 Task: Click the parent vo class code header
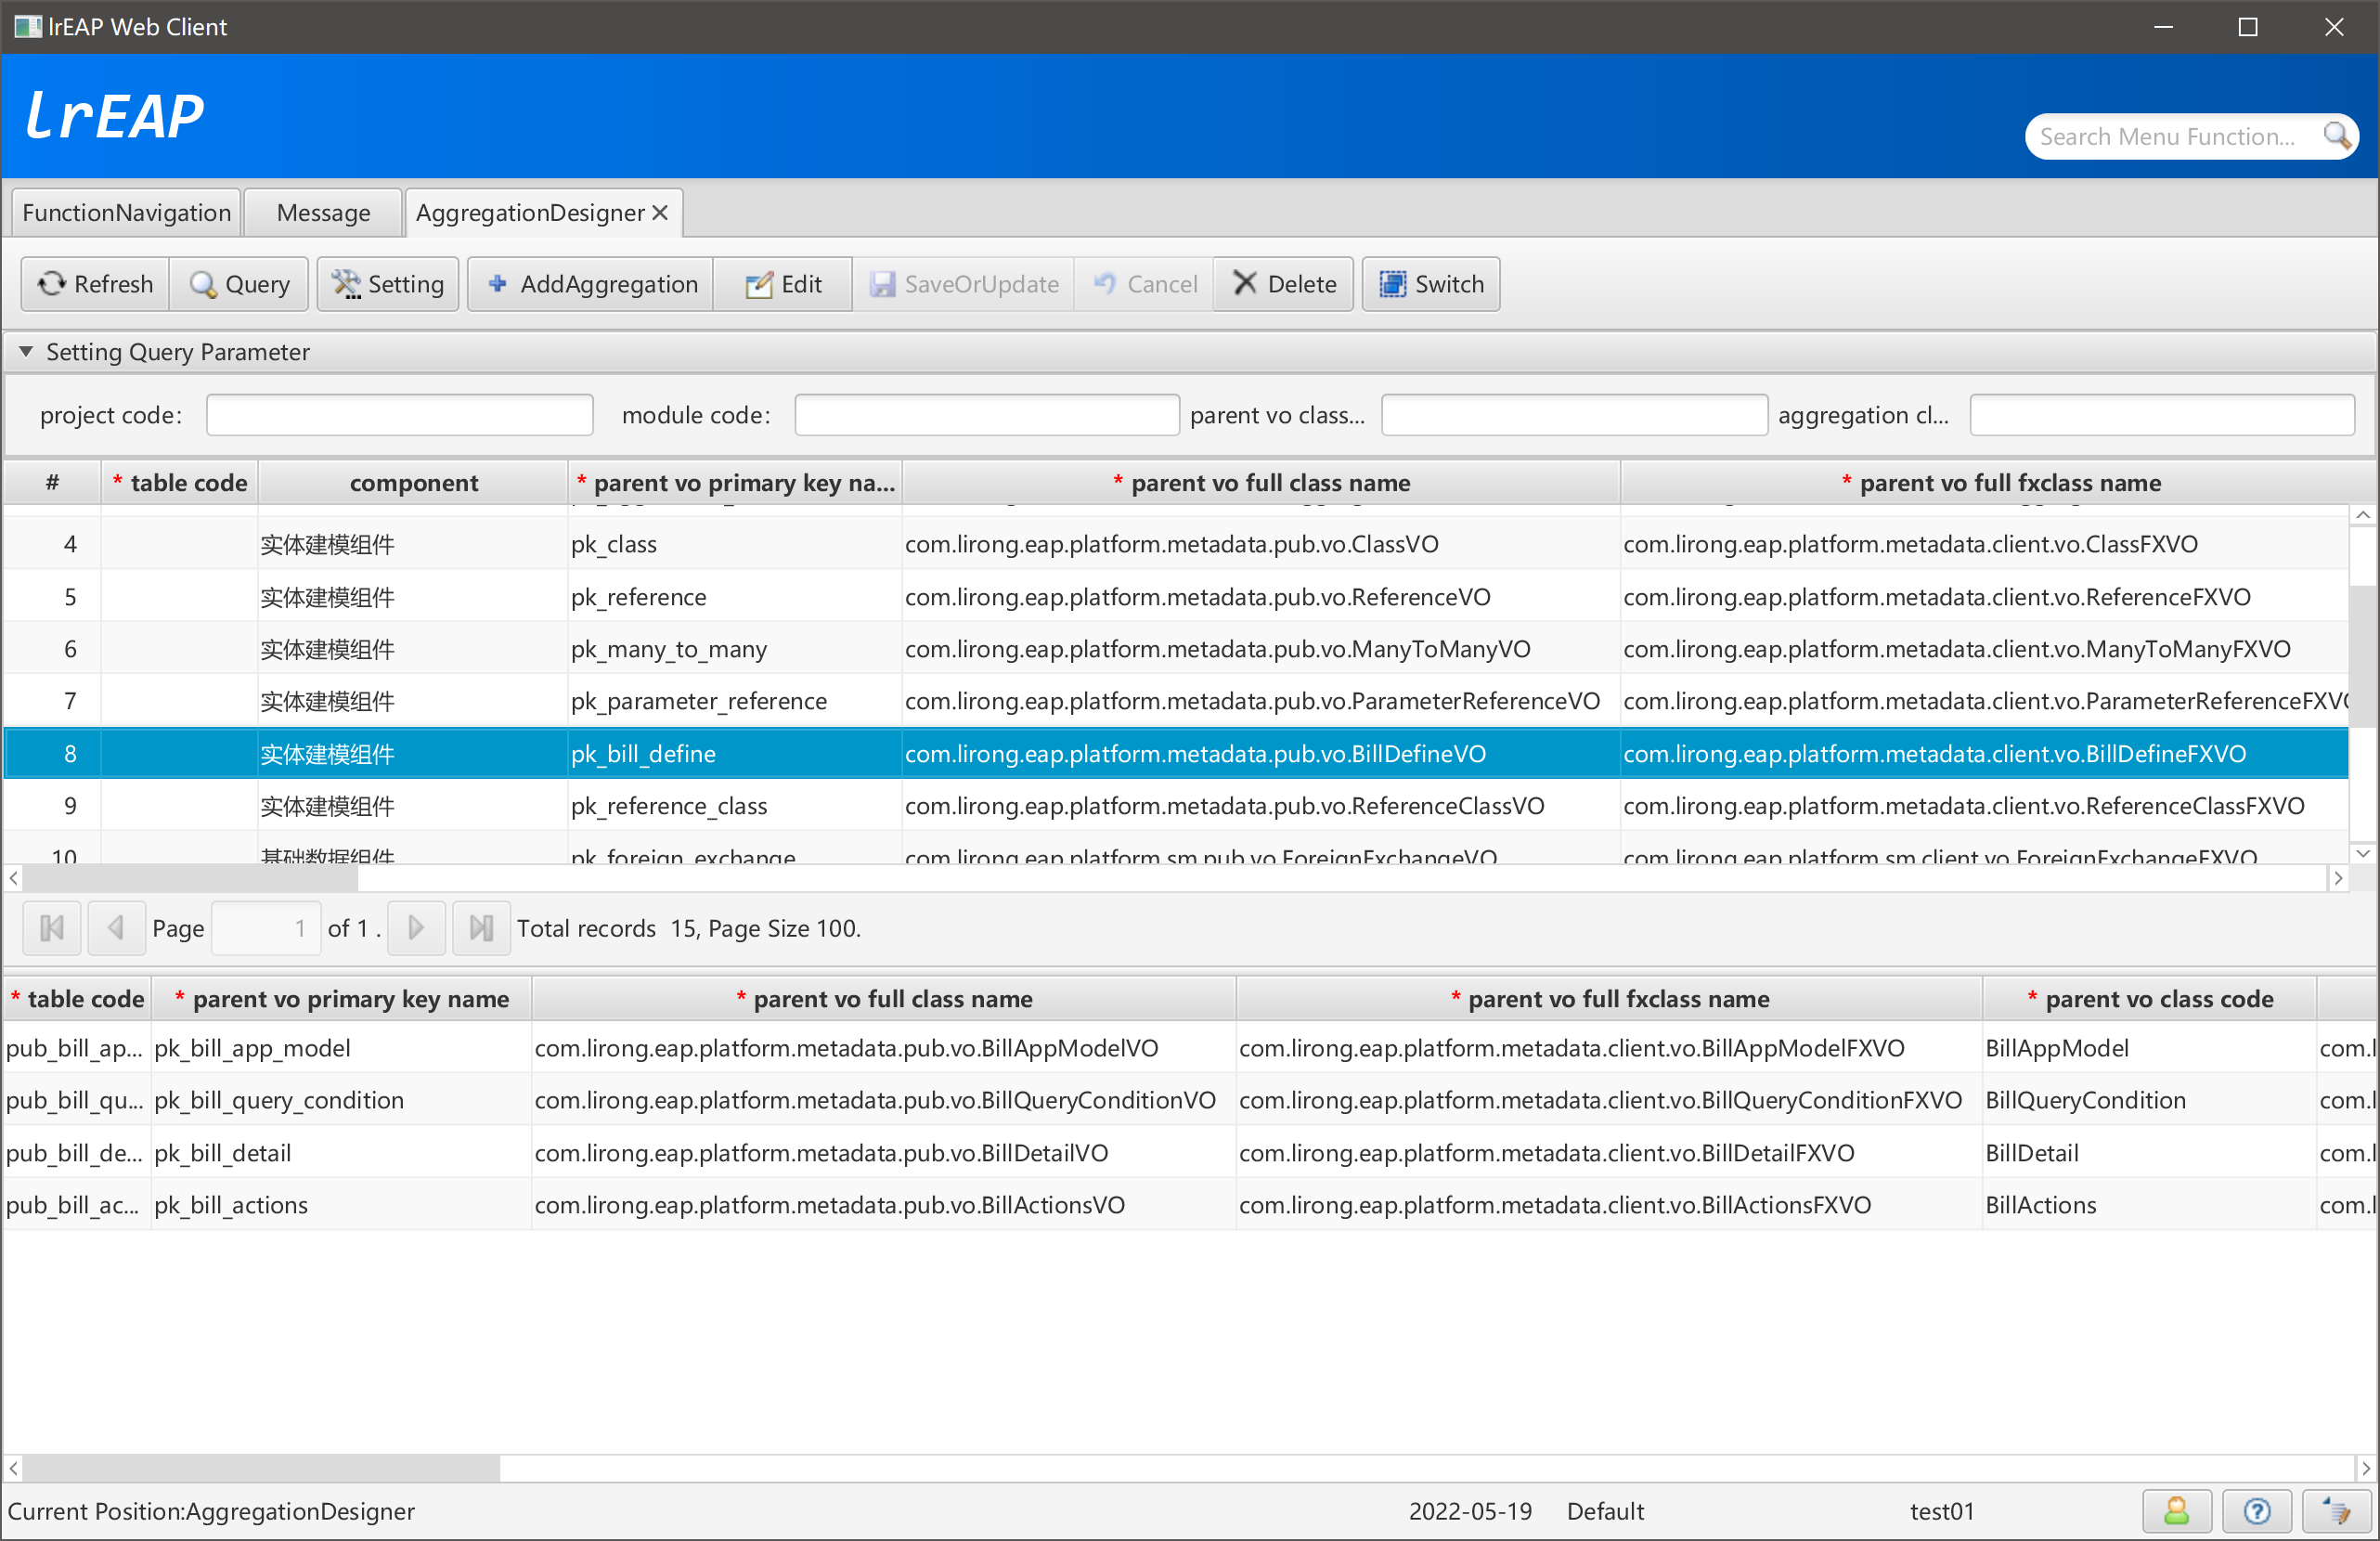click(x=2149, y=999)
